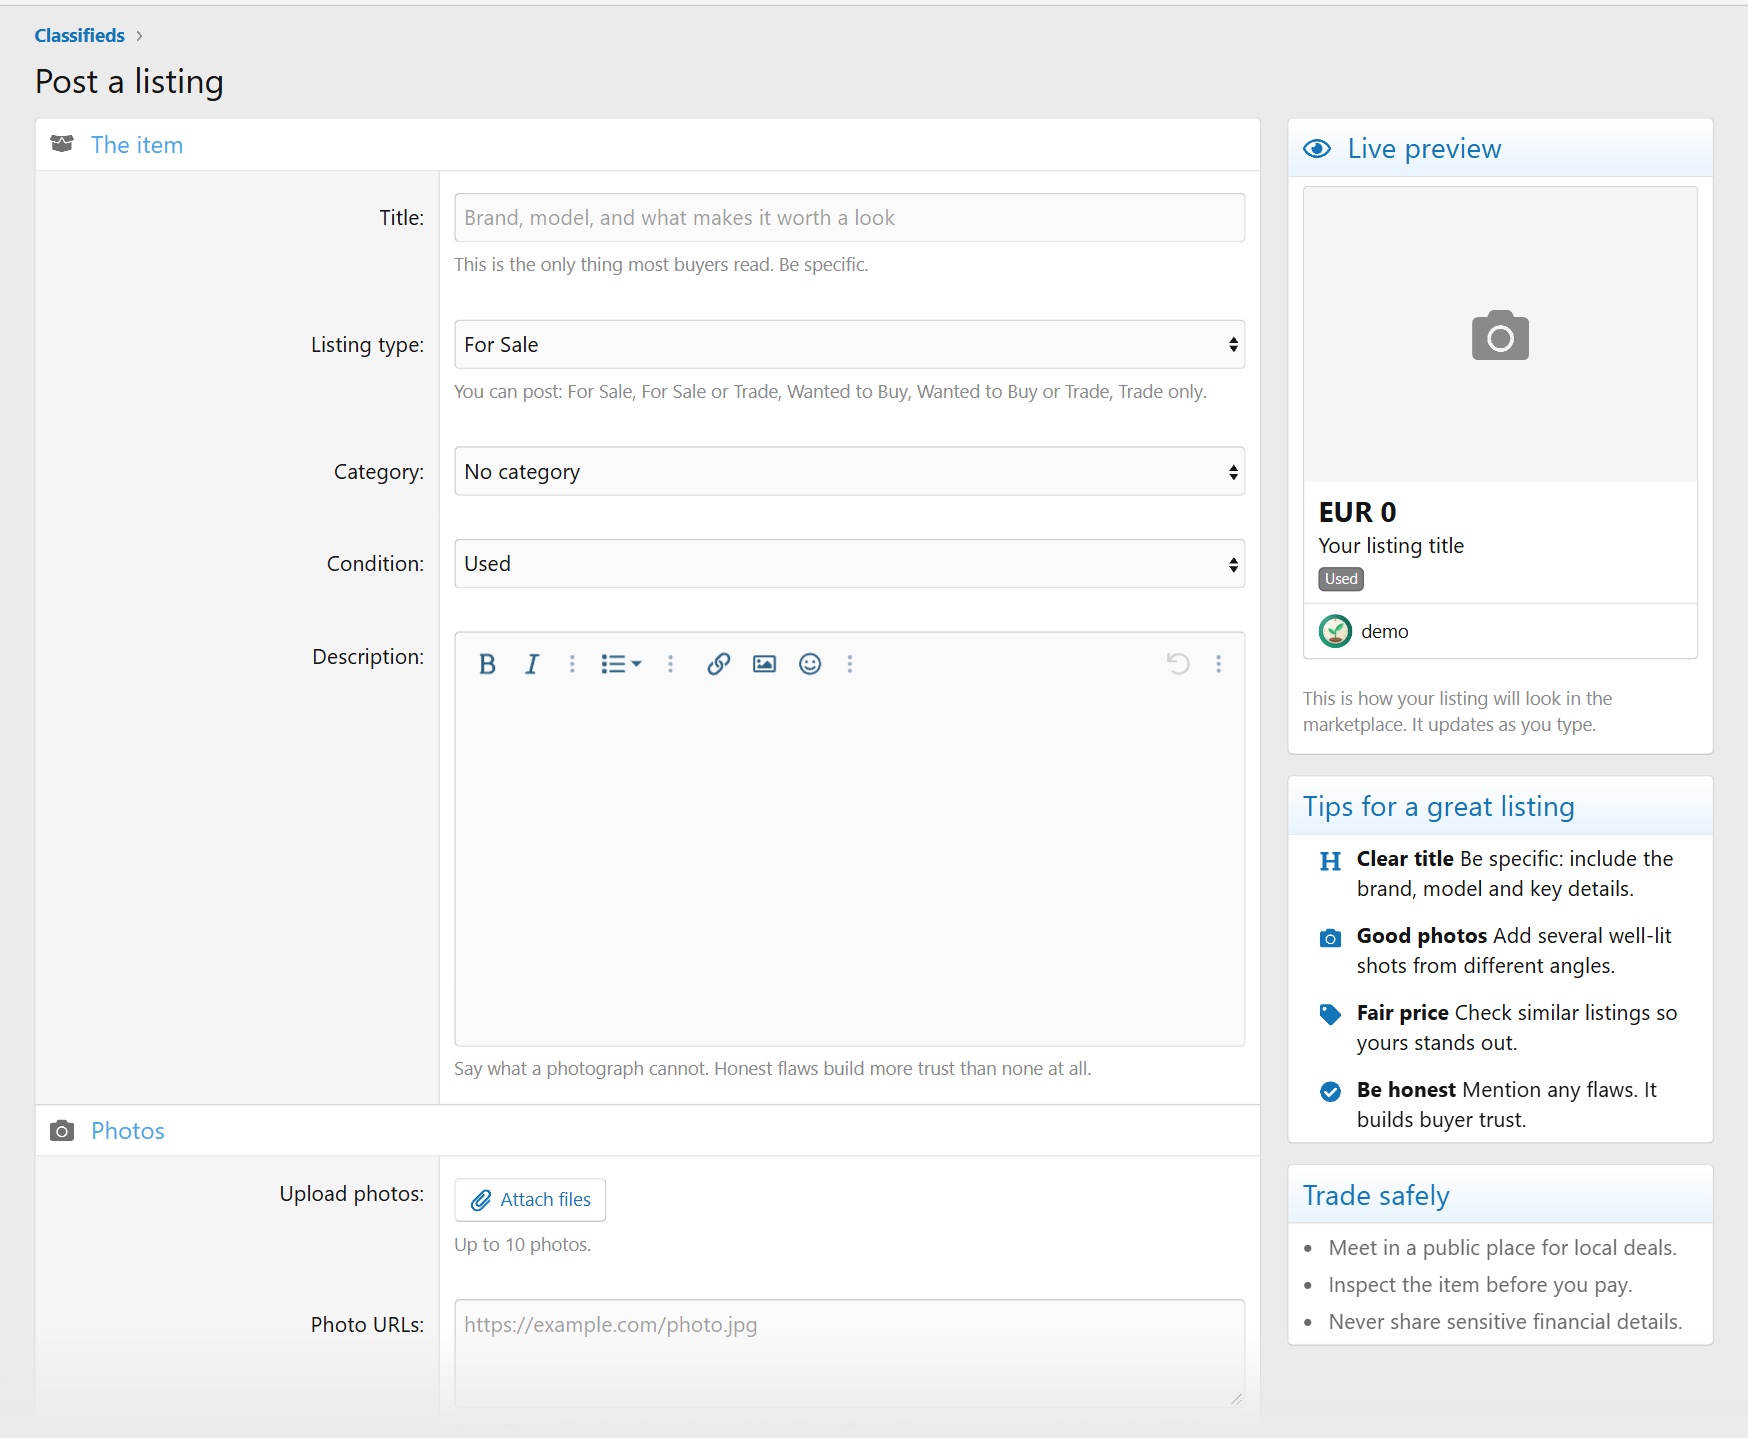Click the Photo URLs text area

coord(849,1353)
